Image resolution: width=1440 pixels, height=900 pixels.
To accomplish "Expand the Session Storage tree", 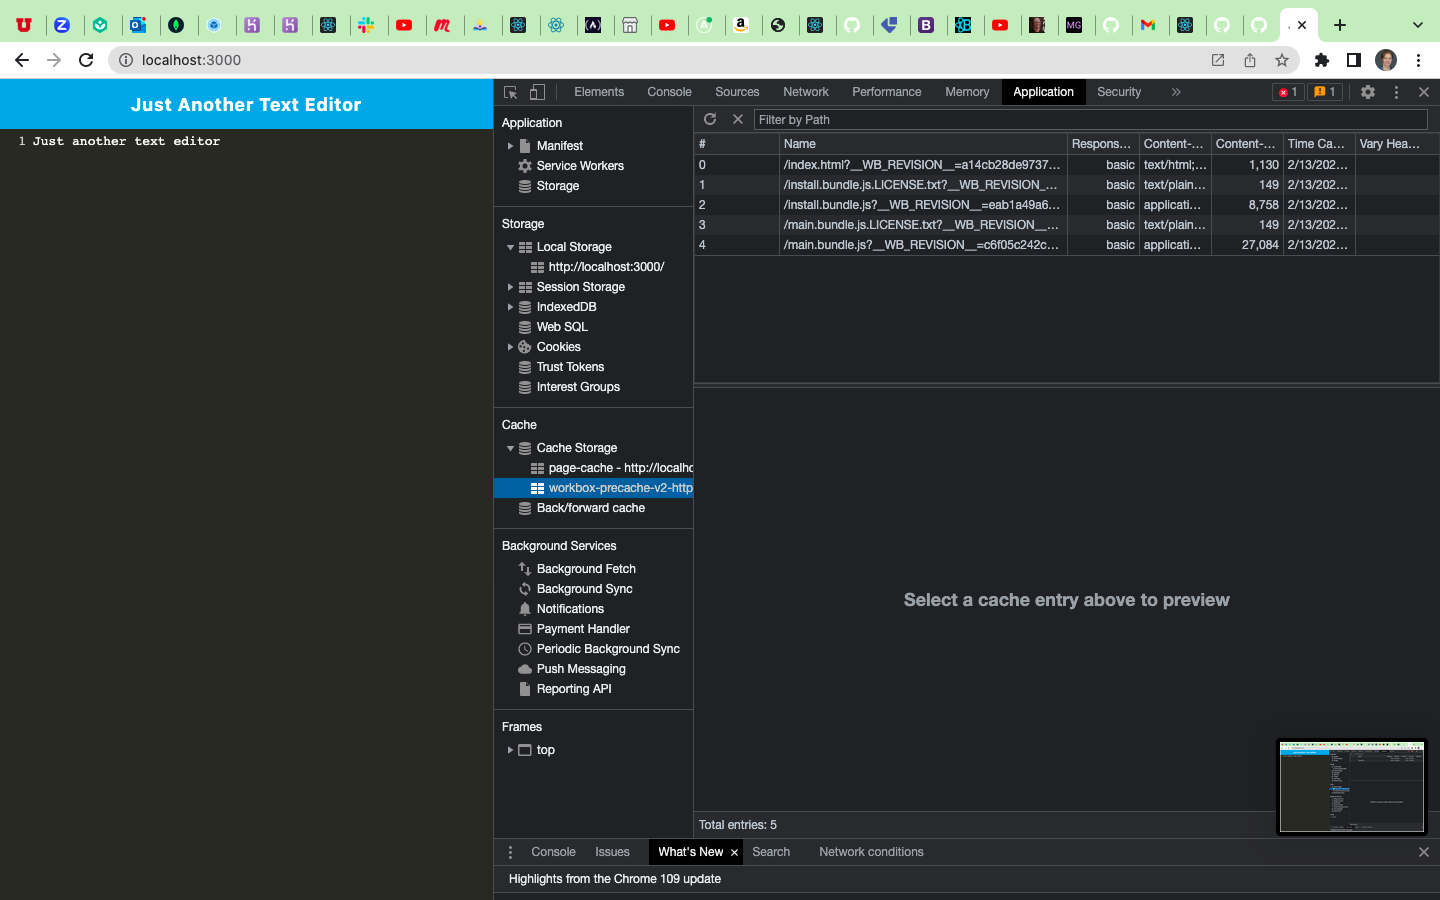I will pyautogui.click(x=510, y=287).
